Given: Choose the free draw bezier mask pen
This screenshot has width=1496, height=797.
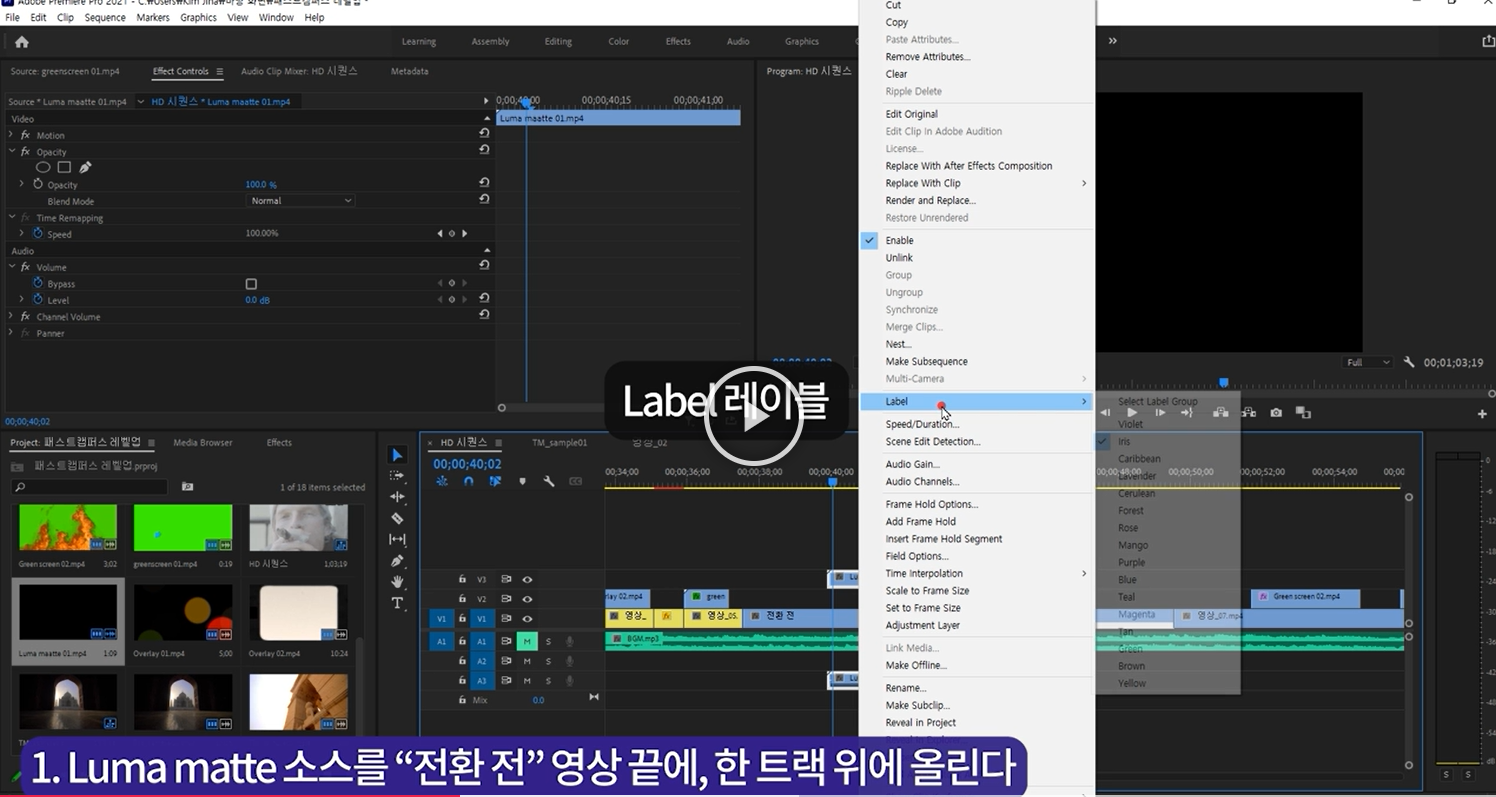Looking at the screenshot, I should (x=85, y=168).
